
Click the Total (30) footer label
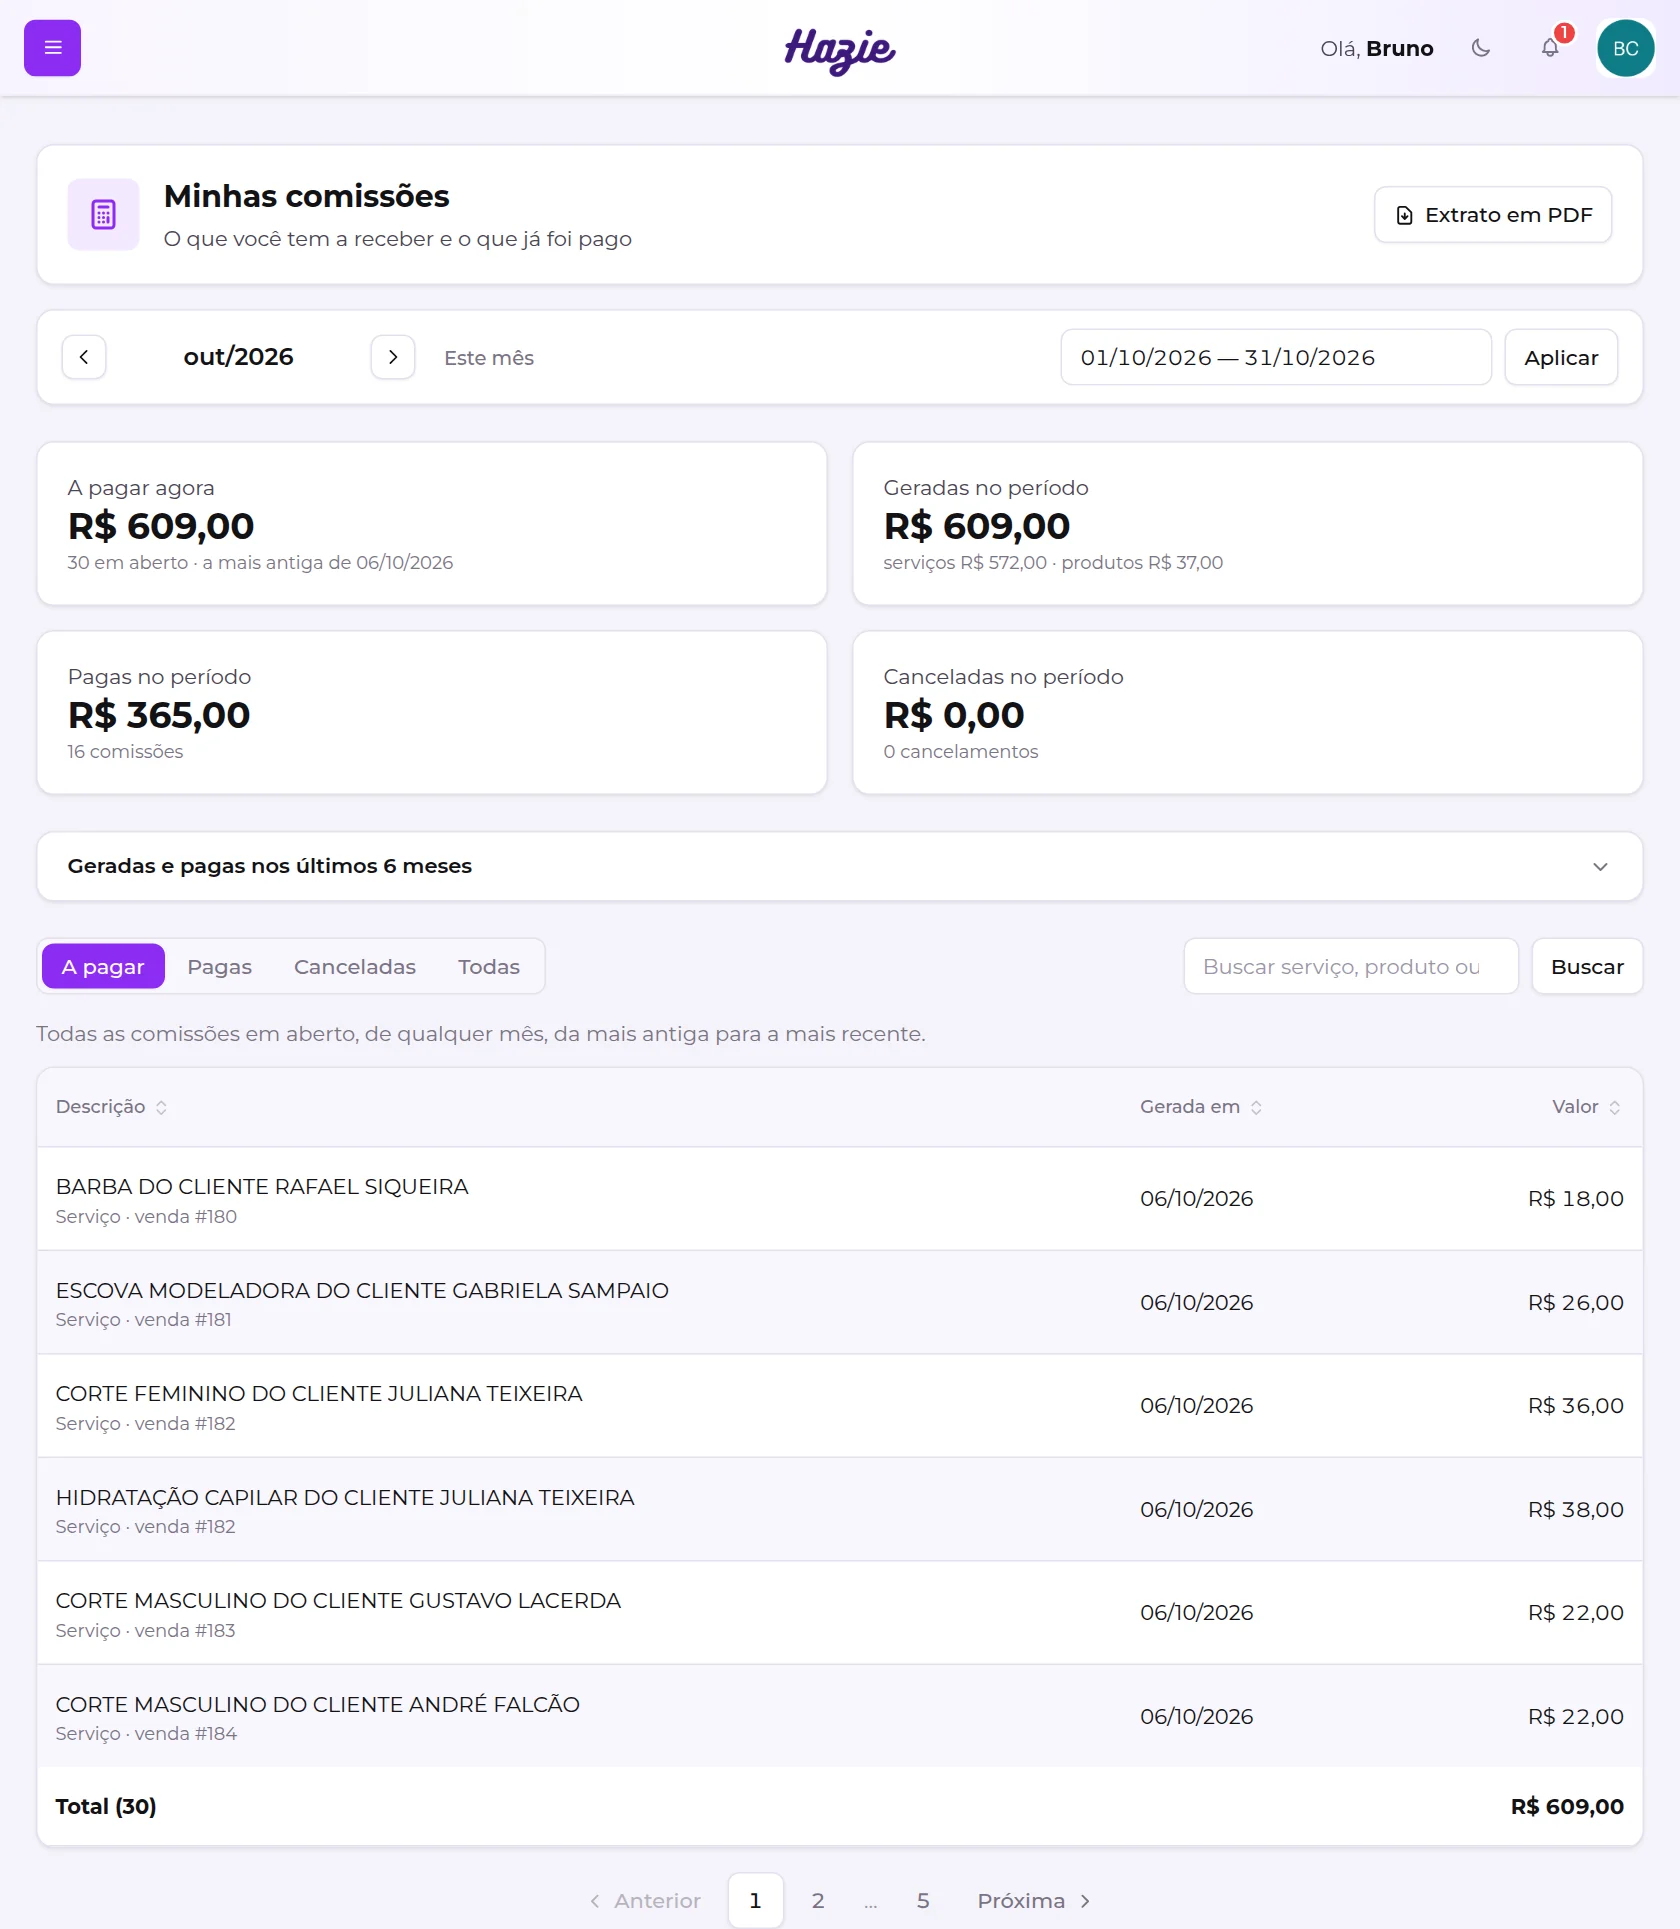tap(106, 1807)
